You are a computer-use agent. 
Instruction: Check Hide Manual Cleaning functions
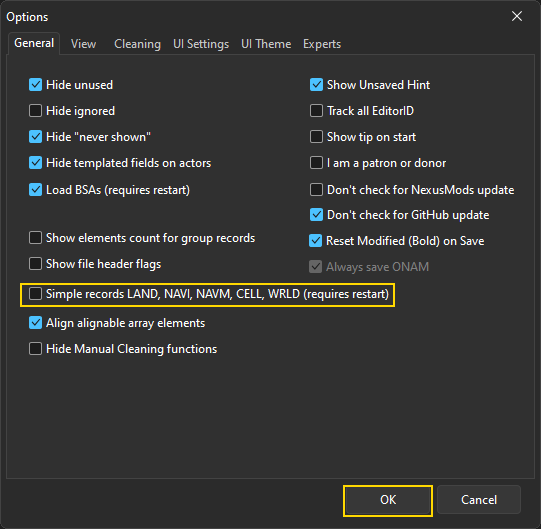pyautogui.click(x=36, y=349)
